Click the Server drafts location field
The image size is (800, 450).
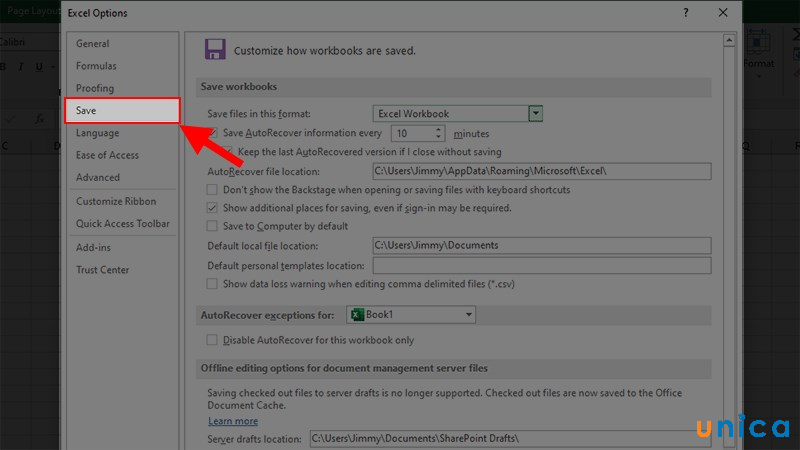(x=510, y=438)
